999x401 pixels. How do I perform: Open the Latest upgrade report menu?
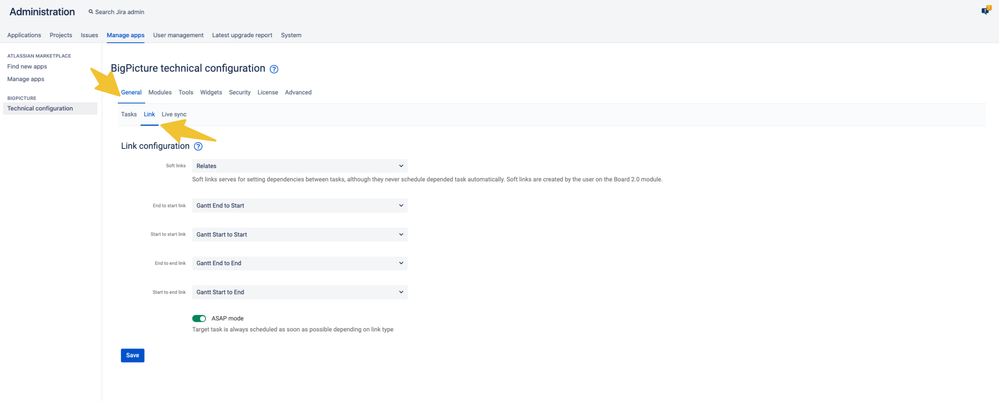[x=242, y=35]
